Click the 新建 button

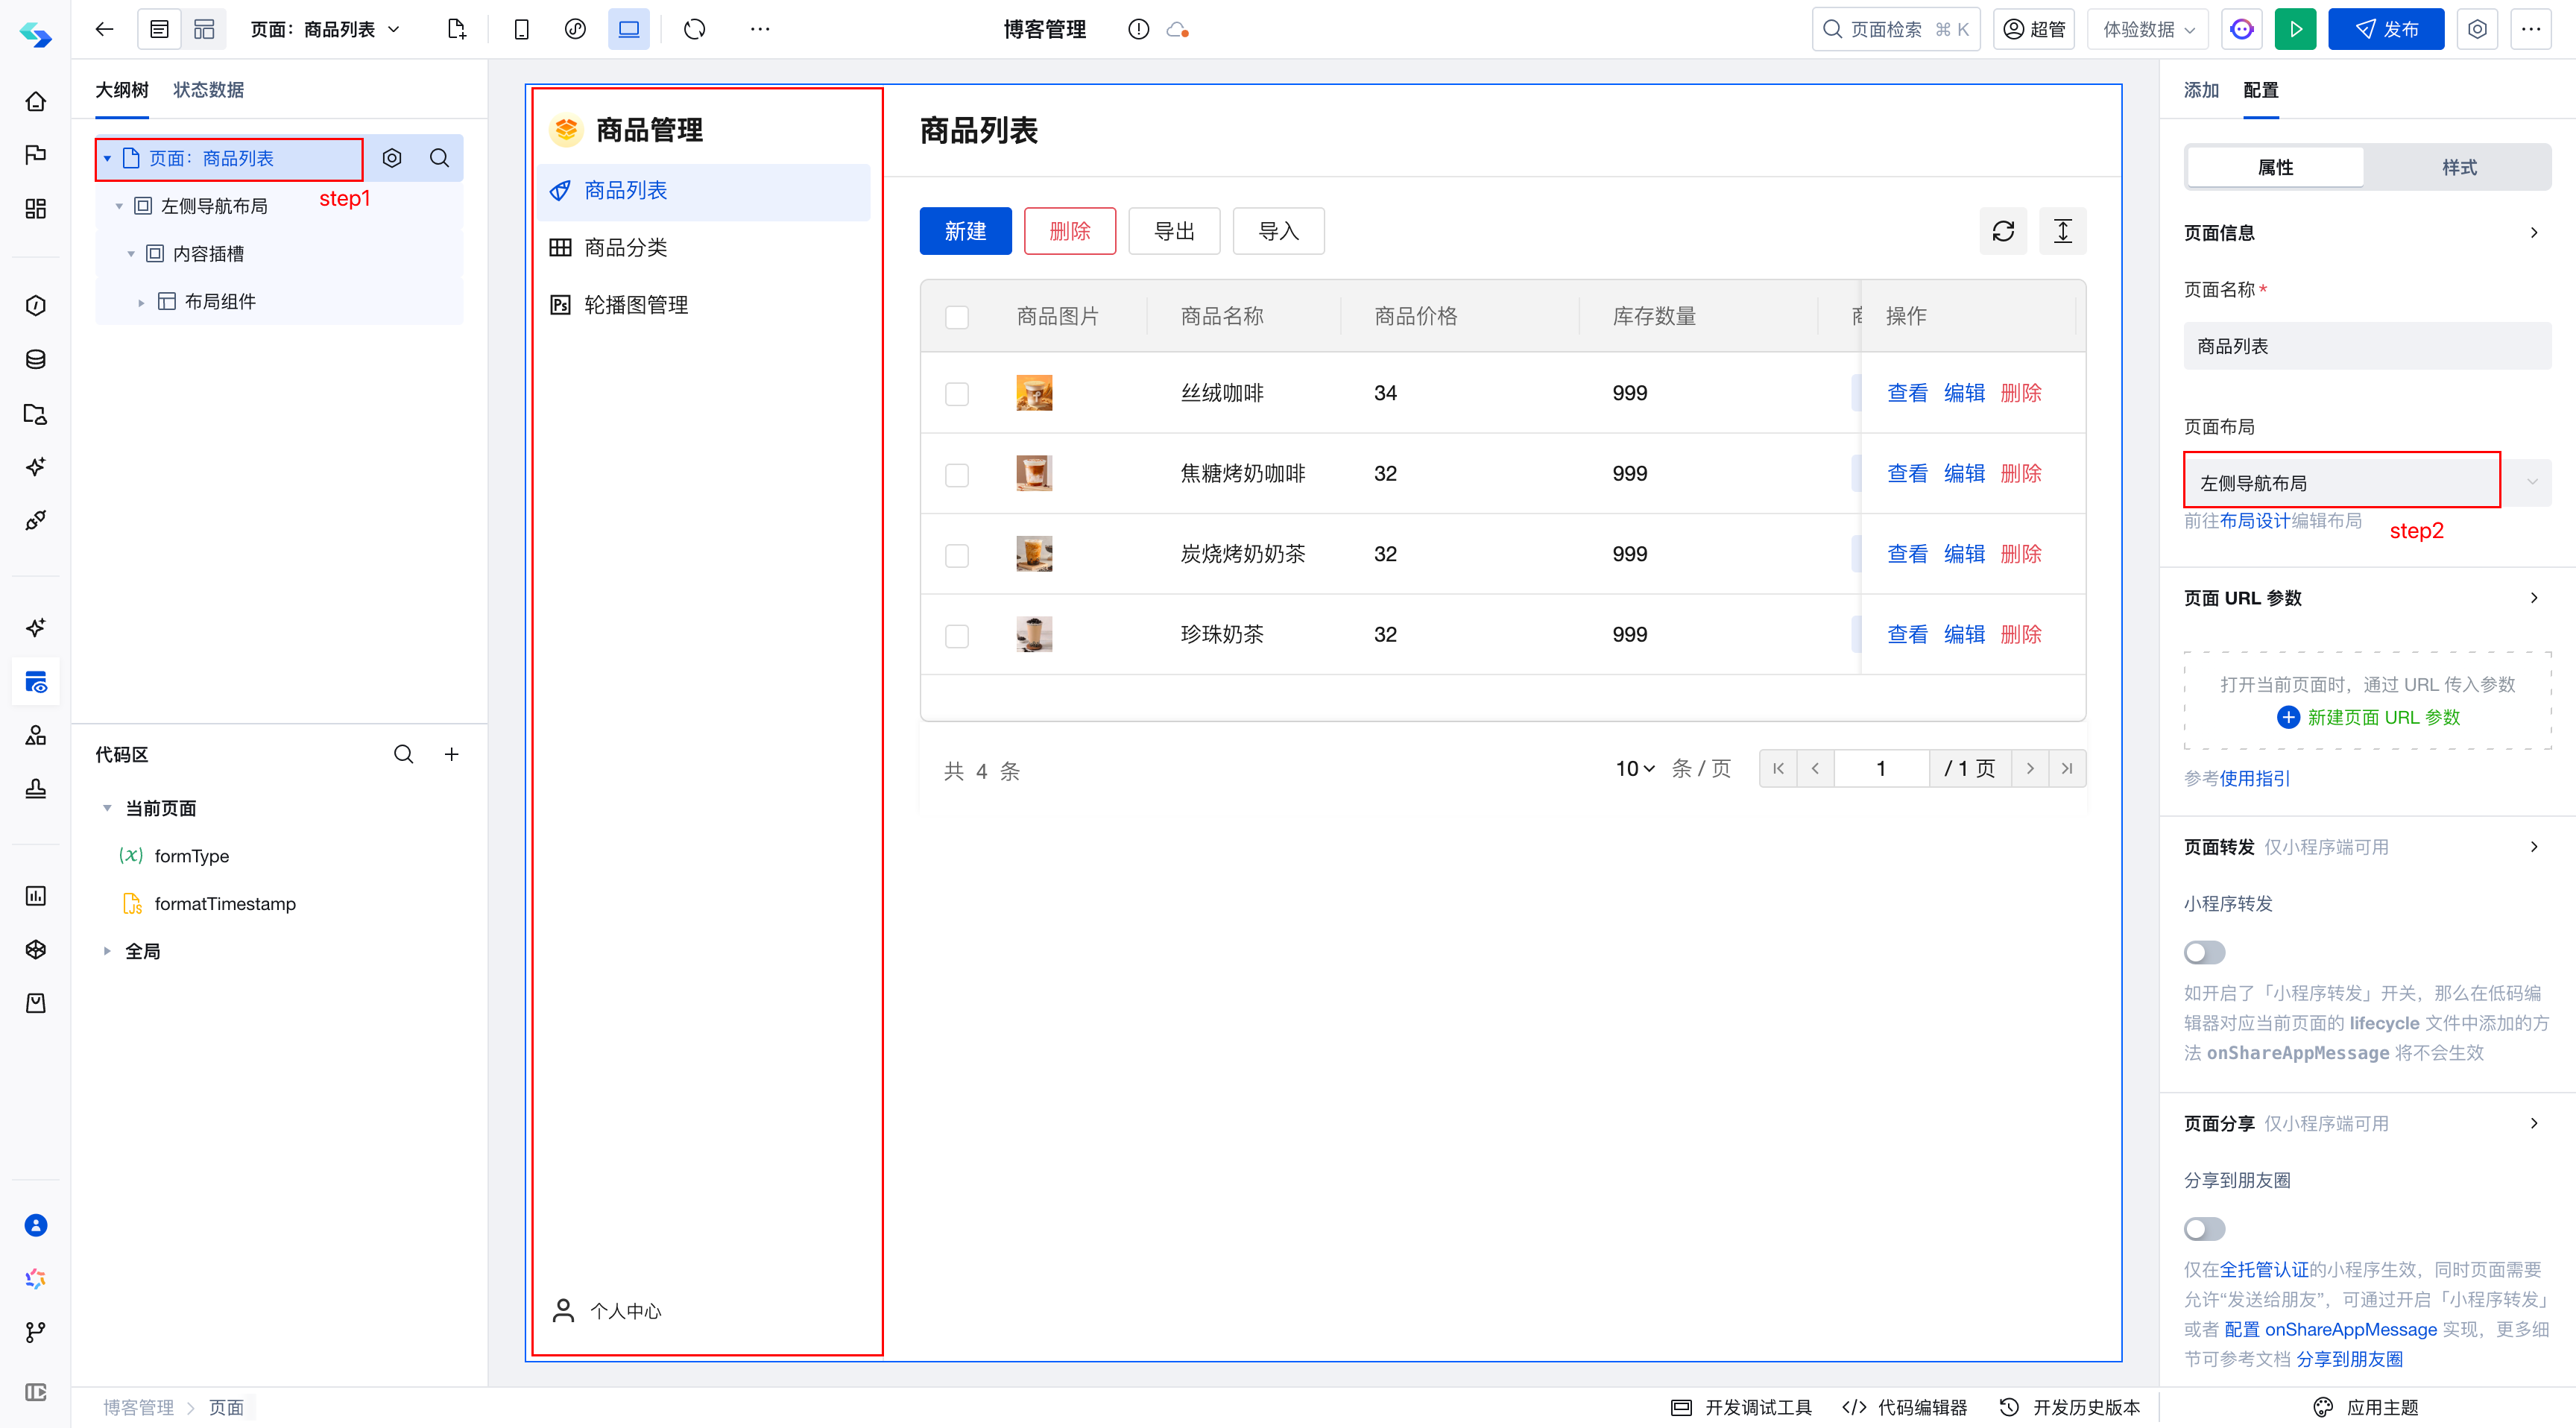(x=965, y=231)
